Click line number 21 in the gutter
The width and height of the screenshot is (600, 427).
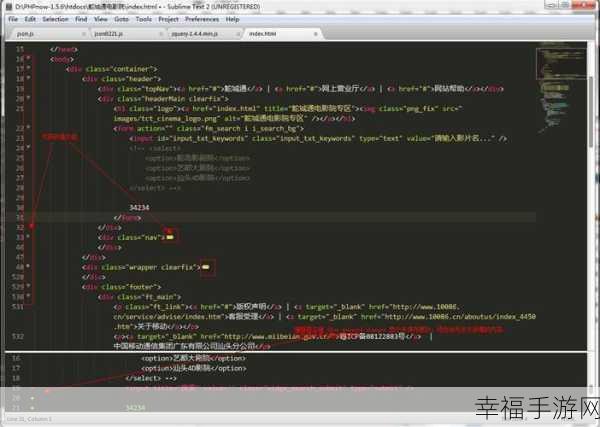click(x=20, y=109)
